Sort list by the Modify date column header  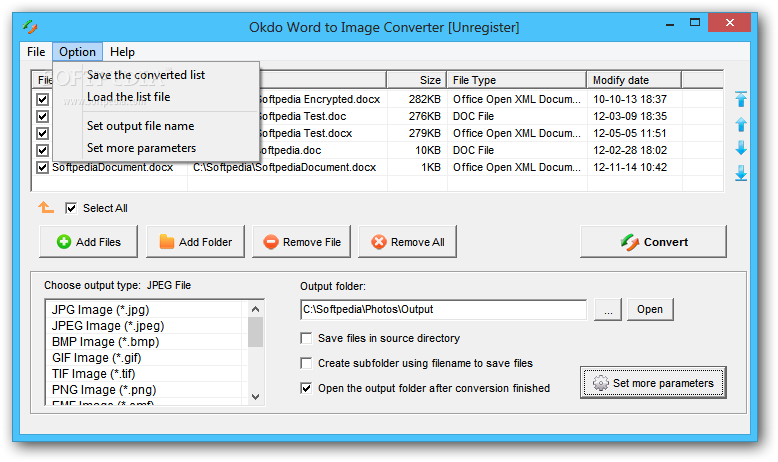click(634, 80)
